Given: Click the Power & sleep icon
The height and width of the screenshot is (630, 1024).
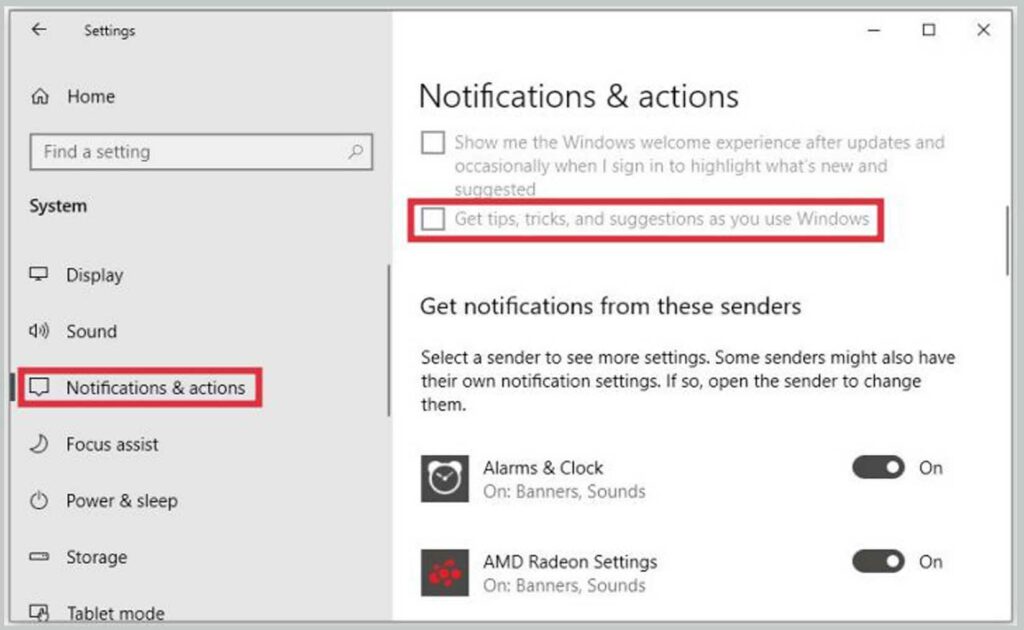Looking at the screenshot, I should point(40,501).
